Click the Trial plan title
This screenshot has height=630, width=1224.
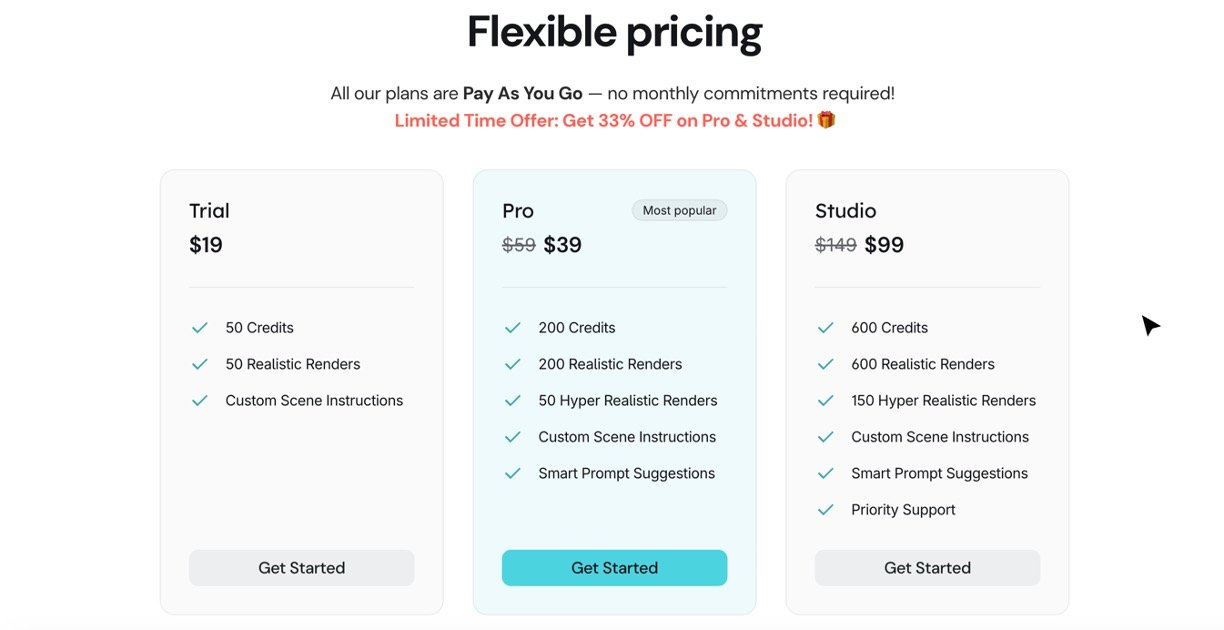(x=209, y=210)
